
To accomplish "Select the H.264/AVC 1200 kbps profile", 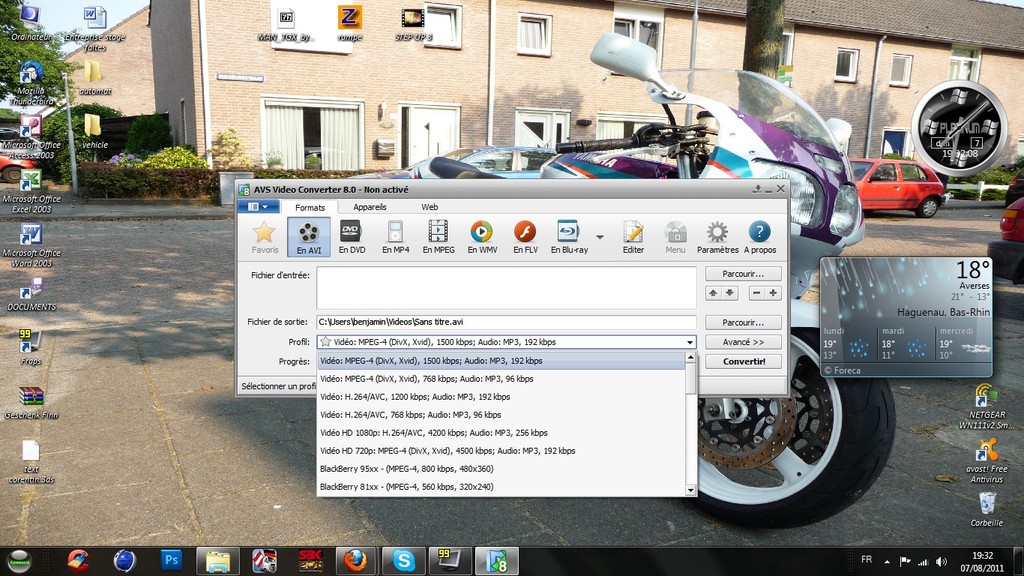I will pos(415,397).
